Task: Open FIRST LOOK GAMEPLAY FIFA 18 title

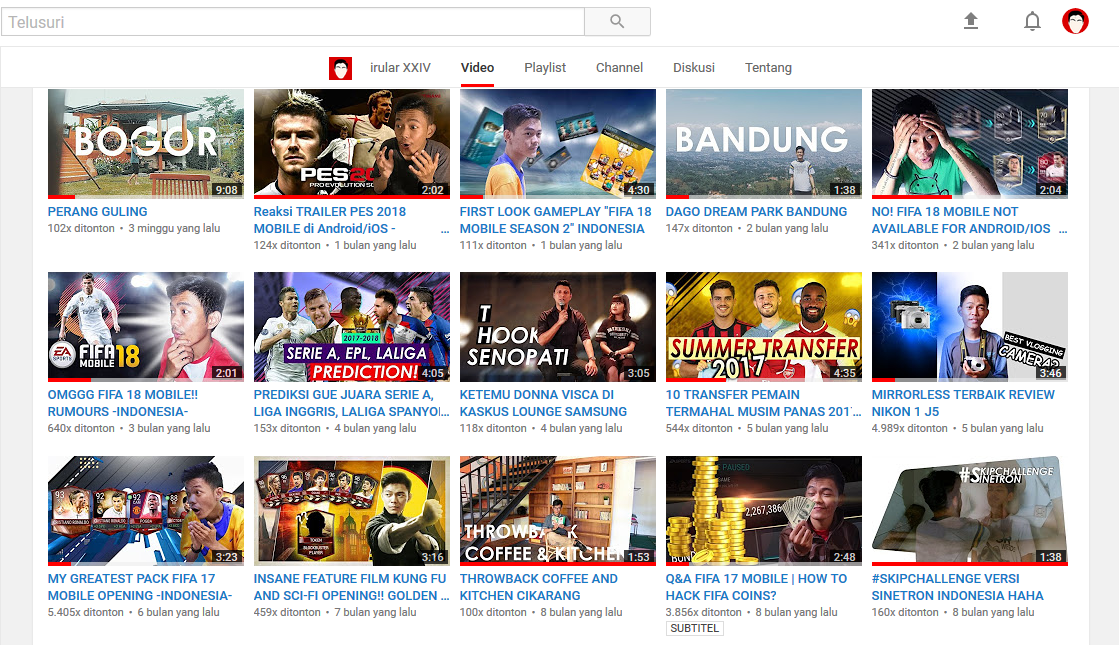Action: click(555, 220)
